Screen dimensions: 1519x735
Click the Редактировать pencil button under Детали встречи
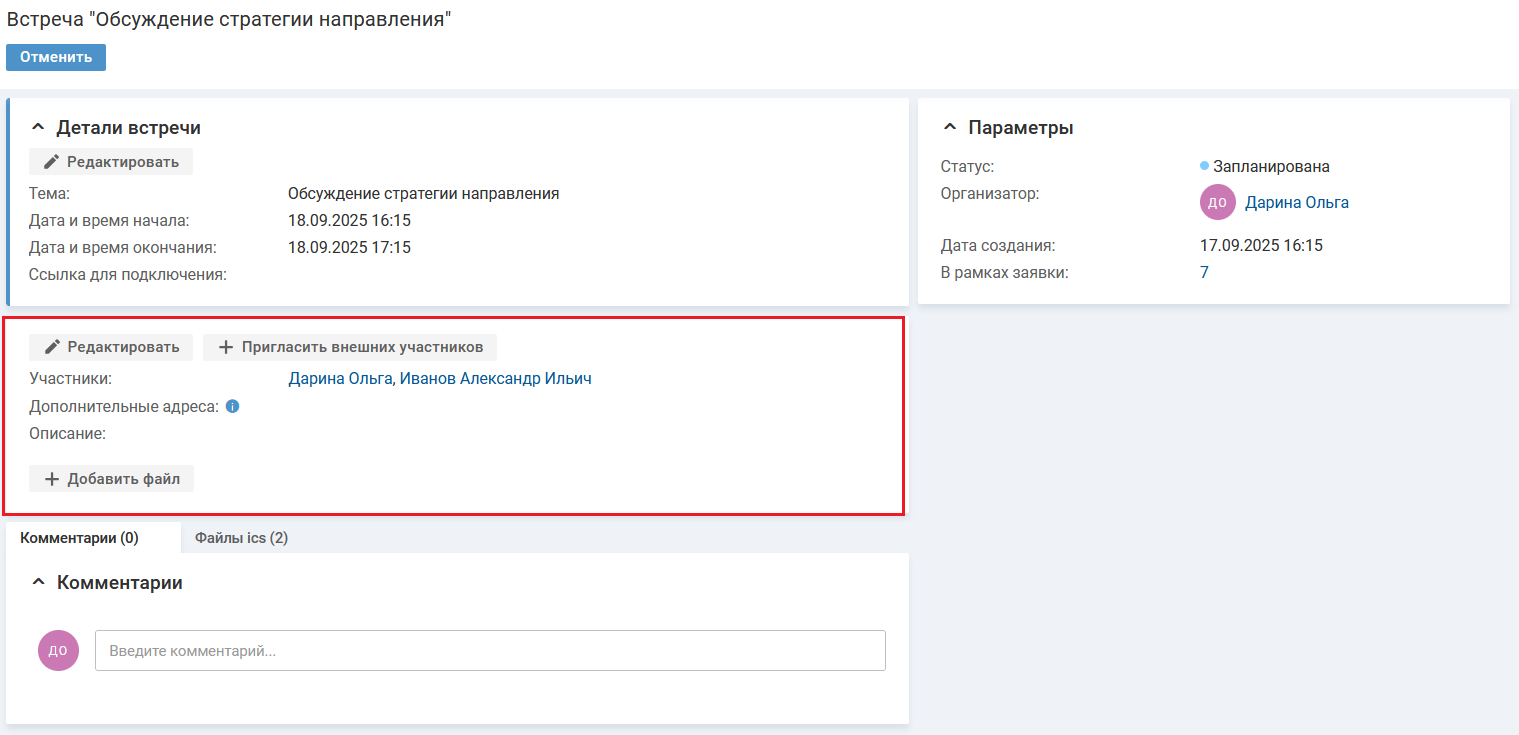(111, 162)
